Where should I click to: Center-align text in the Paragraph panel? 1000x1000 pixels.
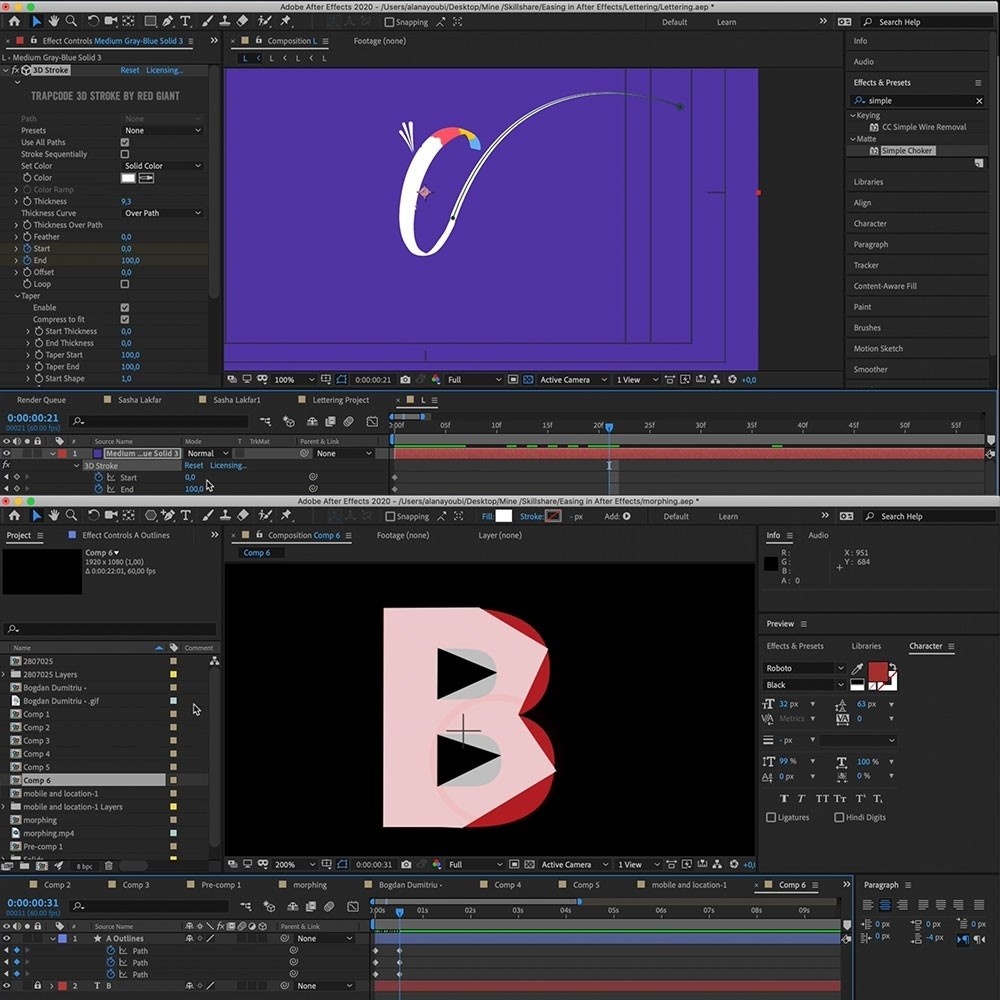click(x=885, y=904)
